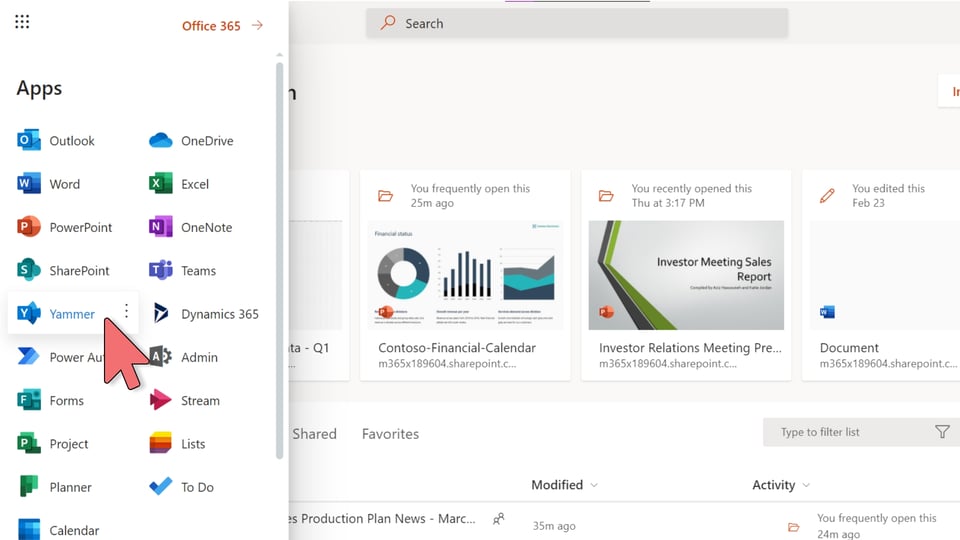Switch to the Shared tab
The width and height of the screenshot is (960, 540).
[314, 434]
